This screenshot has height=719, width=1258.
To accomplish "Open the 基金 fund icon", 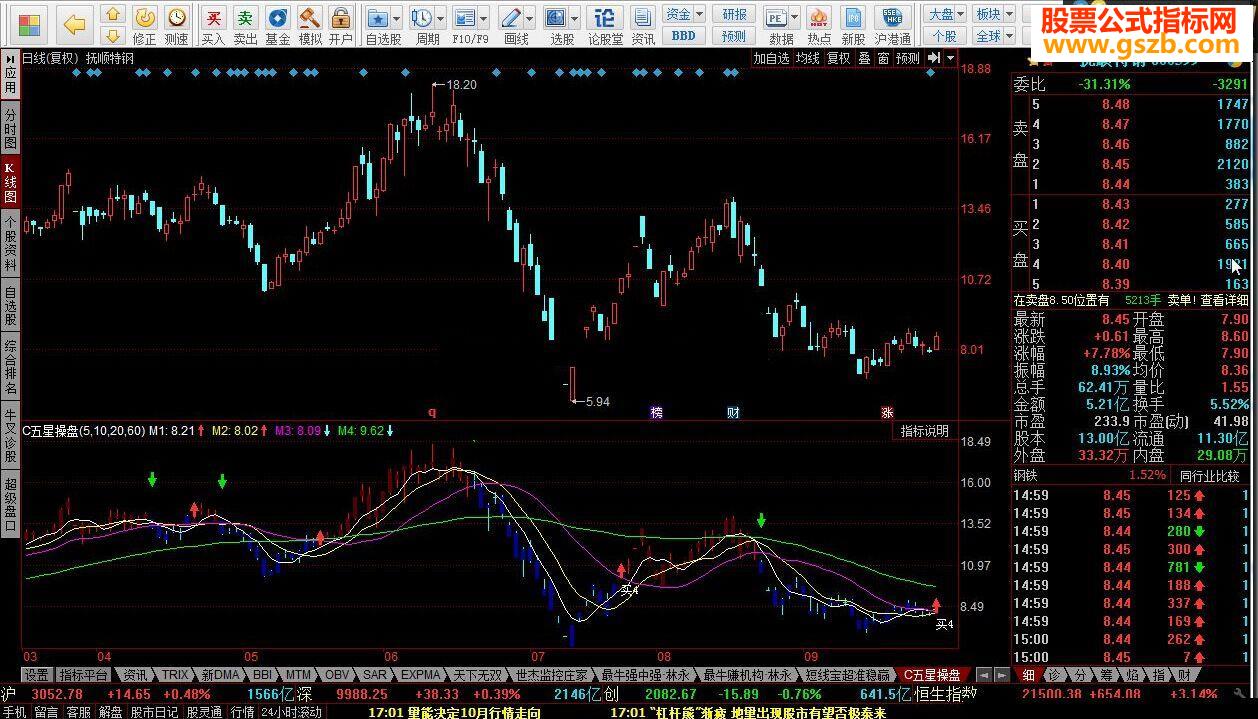I will 278,25.
